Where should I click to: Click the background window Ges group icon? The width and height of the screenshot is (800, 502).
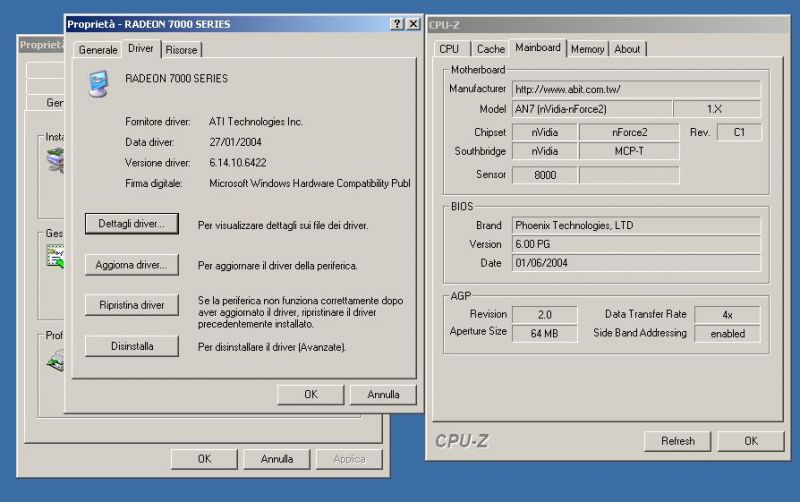coord(55,257)
